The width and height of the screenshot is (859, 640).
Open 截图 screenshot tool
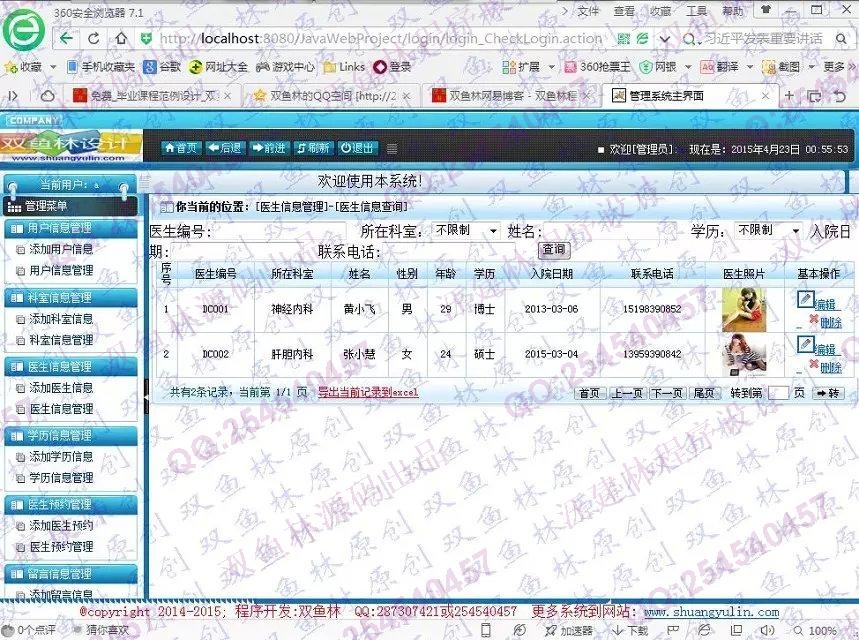782,67
